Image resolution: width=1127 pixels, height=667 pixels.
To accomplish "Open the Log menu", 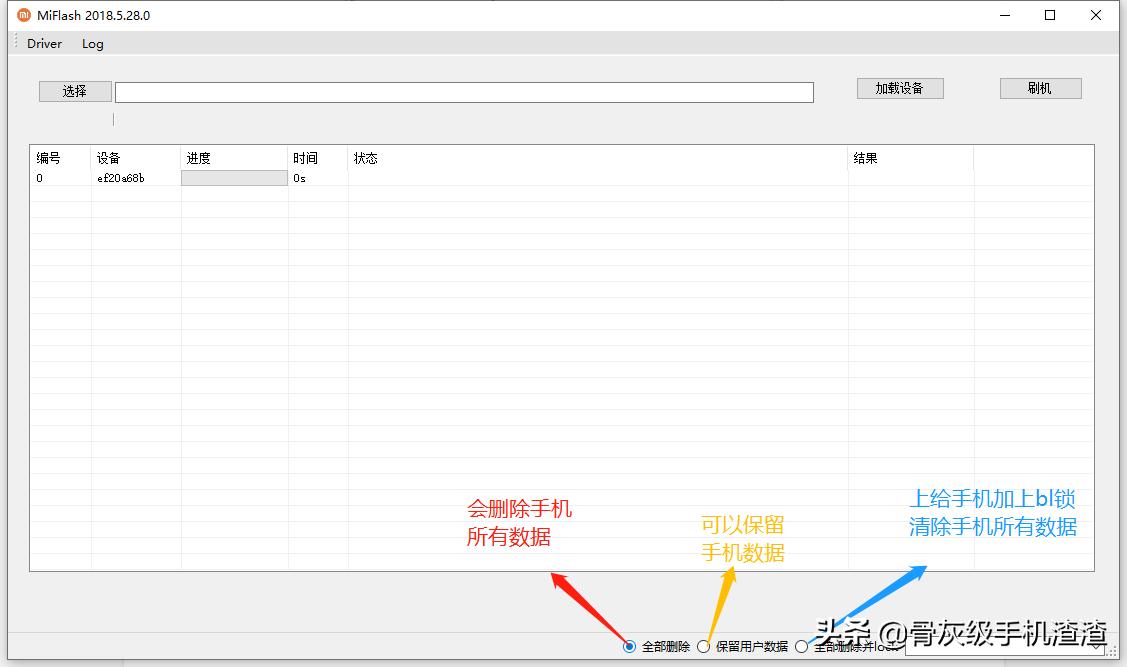I will (x=92, y=43).
